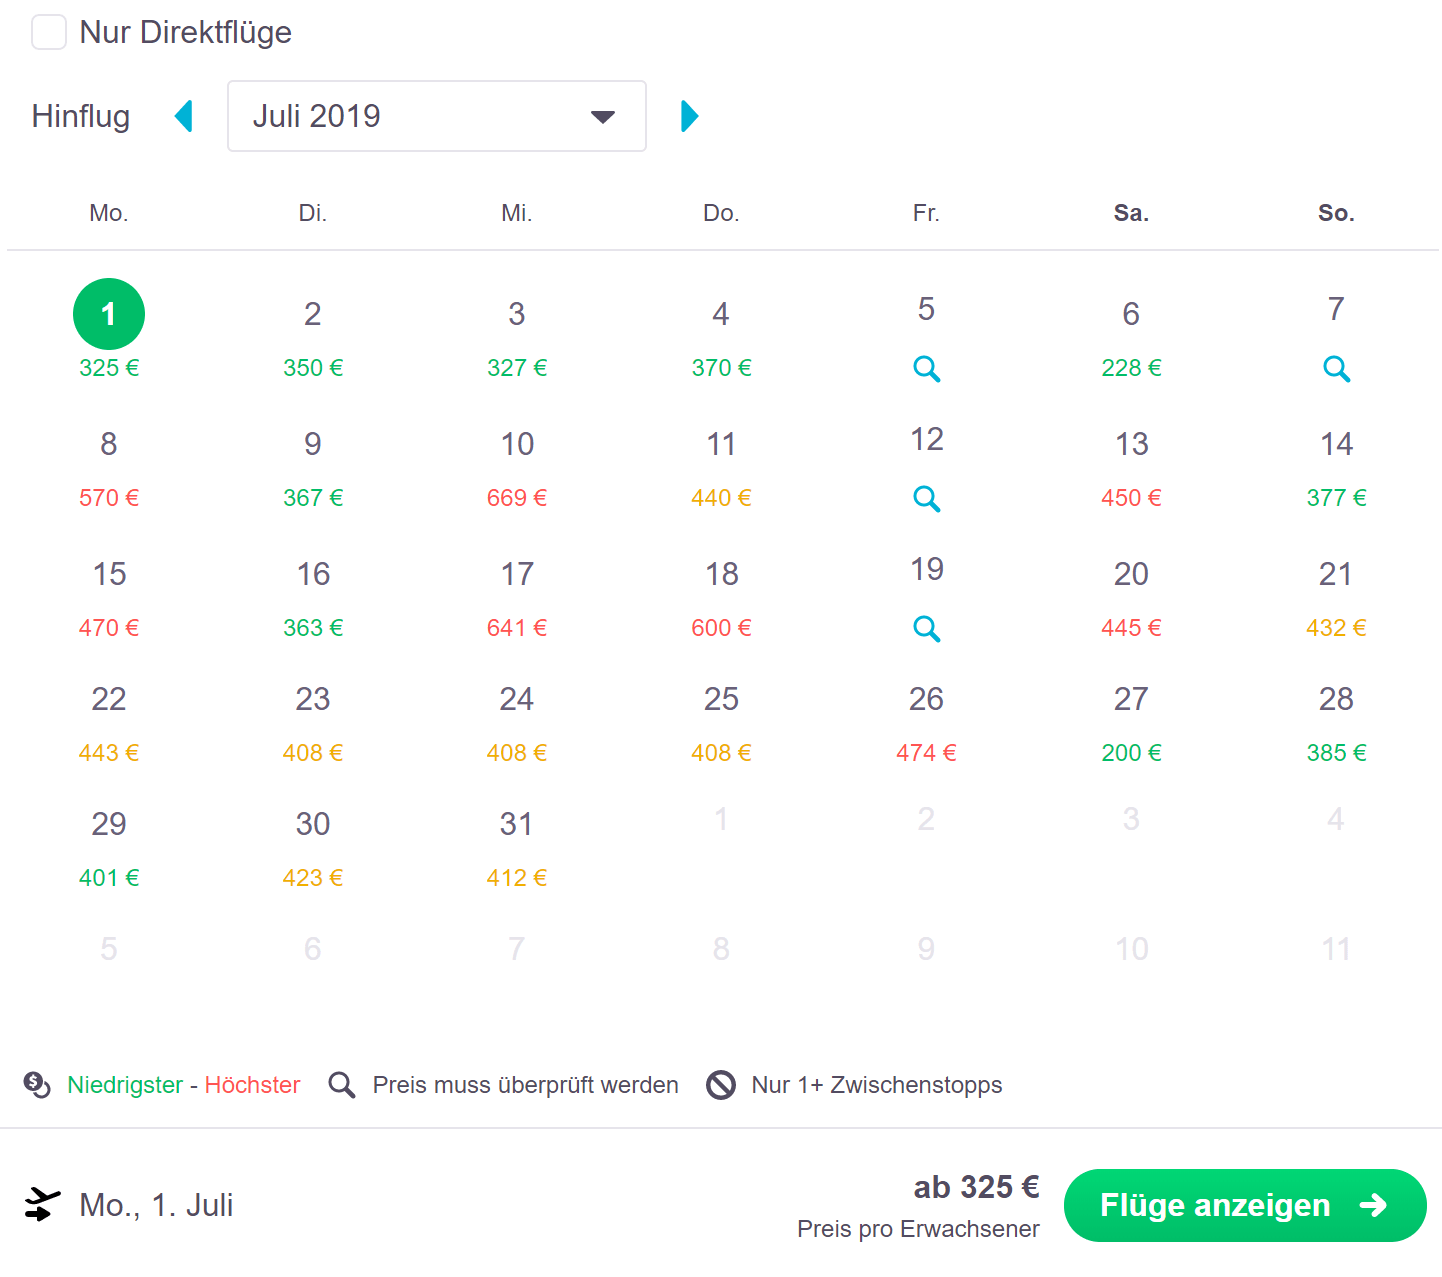This screenshot has width=1442, height=1277.
Task: Select July 22 at 443 €
Action: 109,723
